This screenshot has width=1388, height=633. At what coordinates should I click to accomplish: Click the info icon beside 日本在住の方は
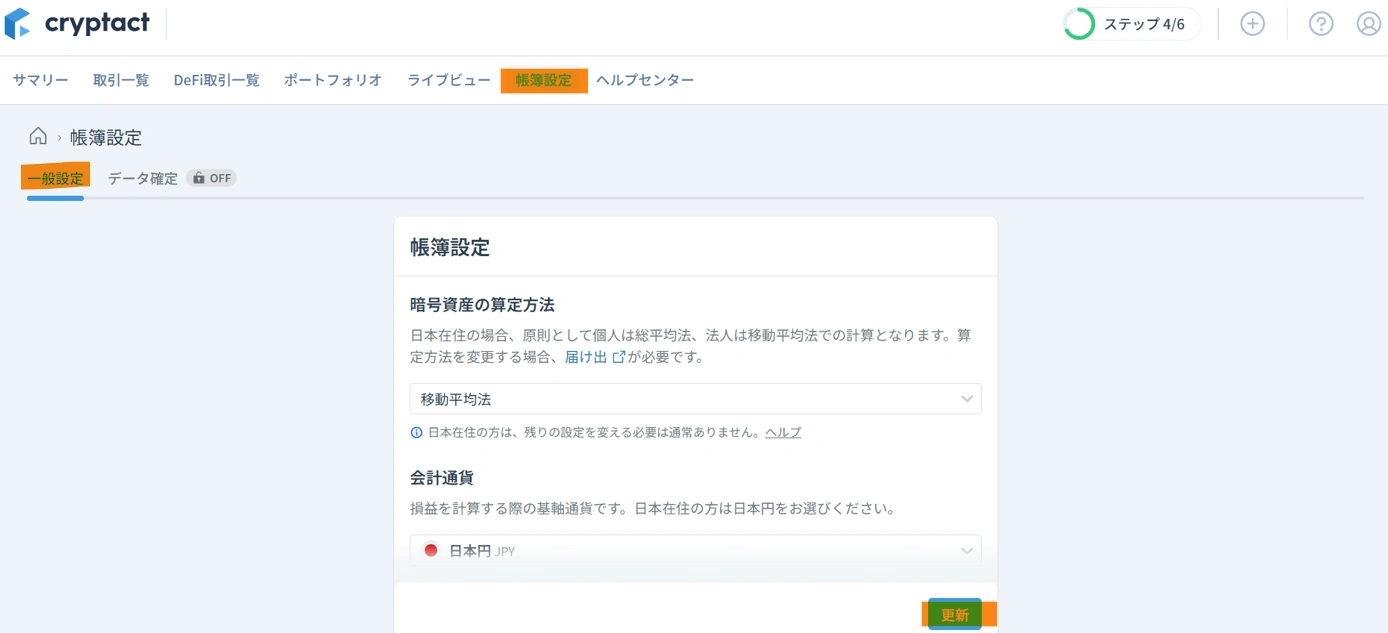point(417,433)
